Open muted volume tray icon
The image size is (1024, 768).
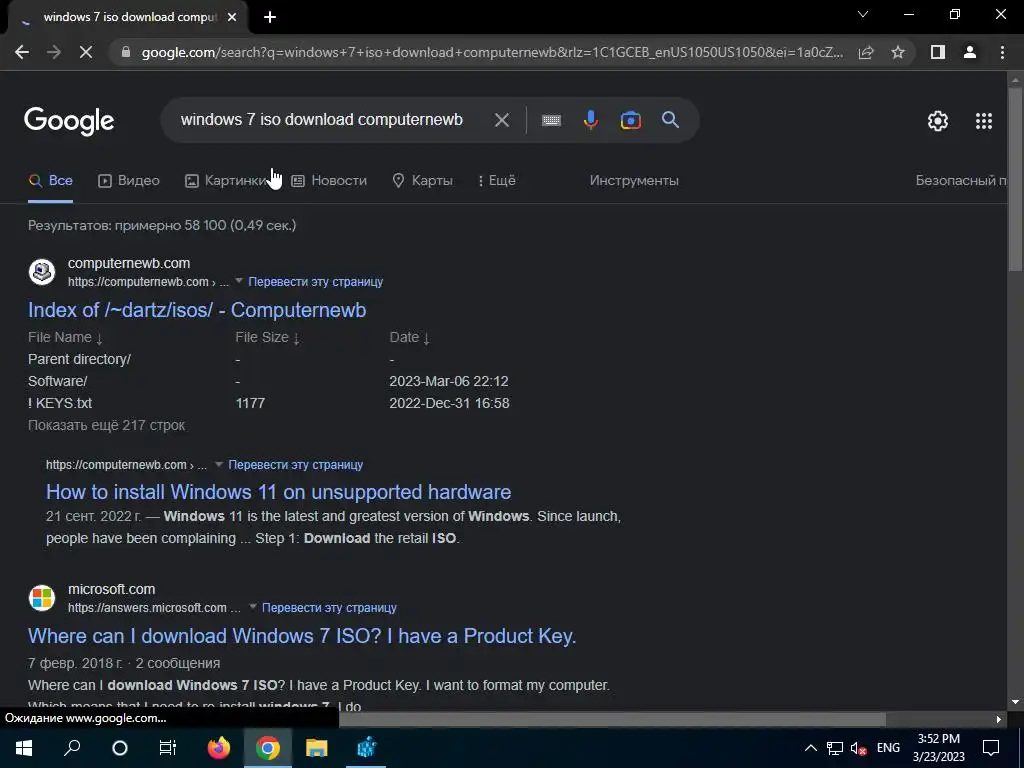click(859, 748)
